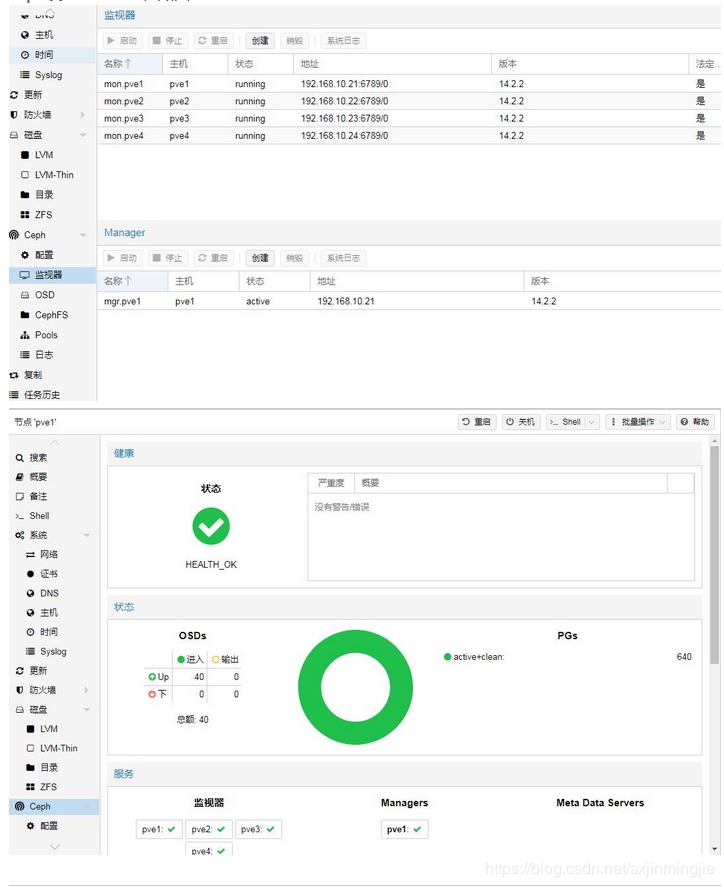Select mon.pve1 row in 监视器 table
The image size is (724, 887).
408,84
